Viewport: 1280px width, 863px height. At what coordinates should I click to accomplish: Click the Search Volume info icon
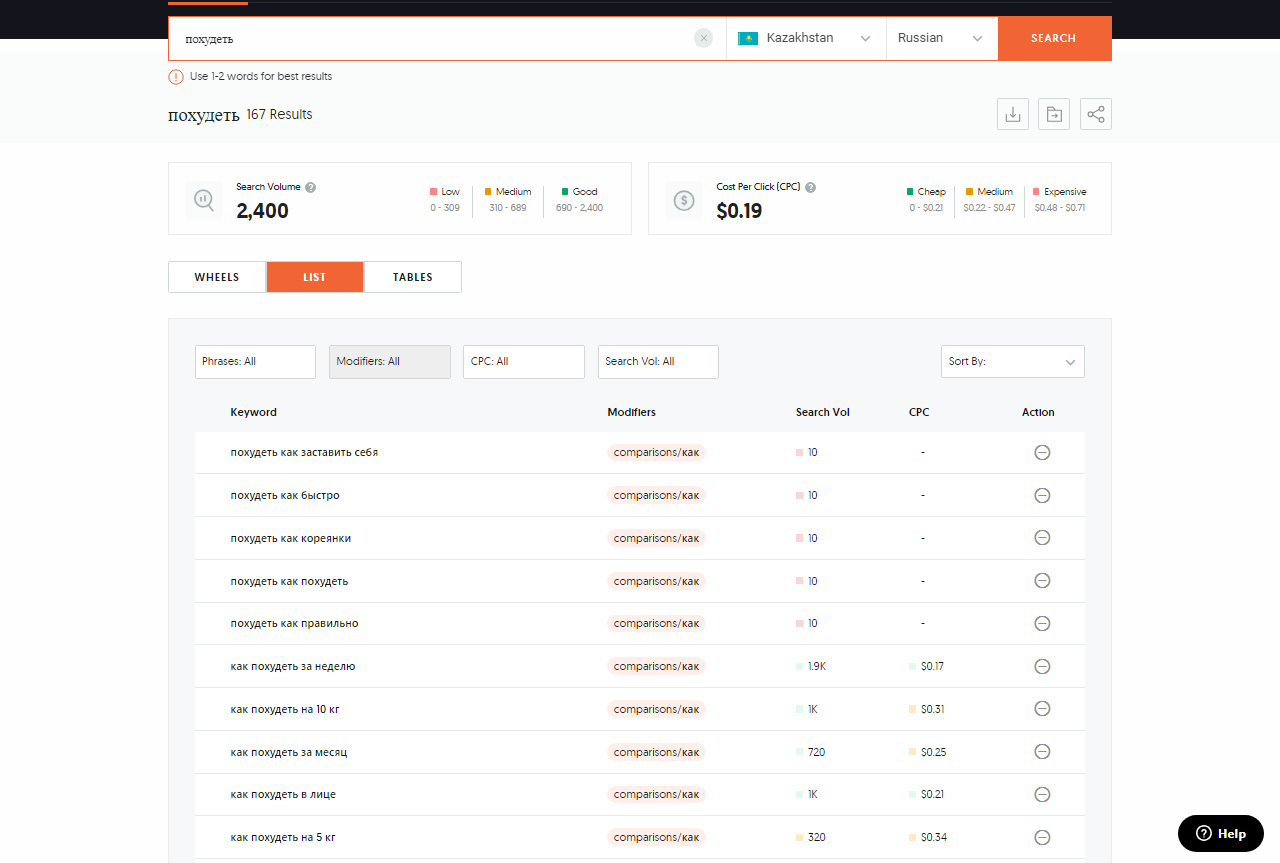311,187
